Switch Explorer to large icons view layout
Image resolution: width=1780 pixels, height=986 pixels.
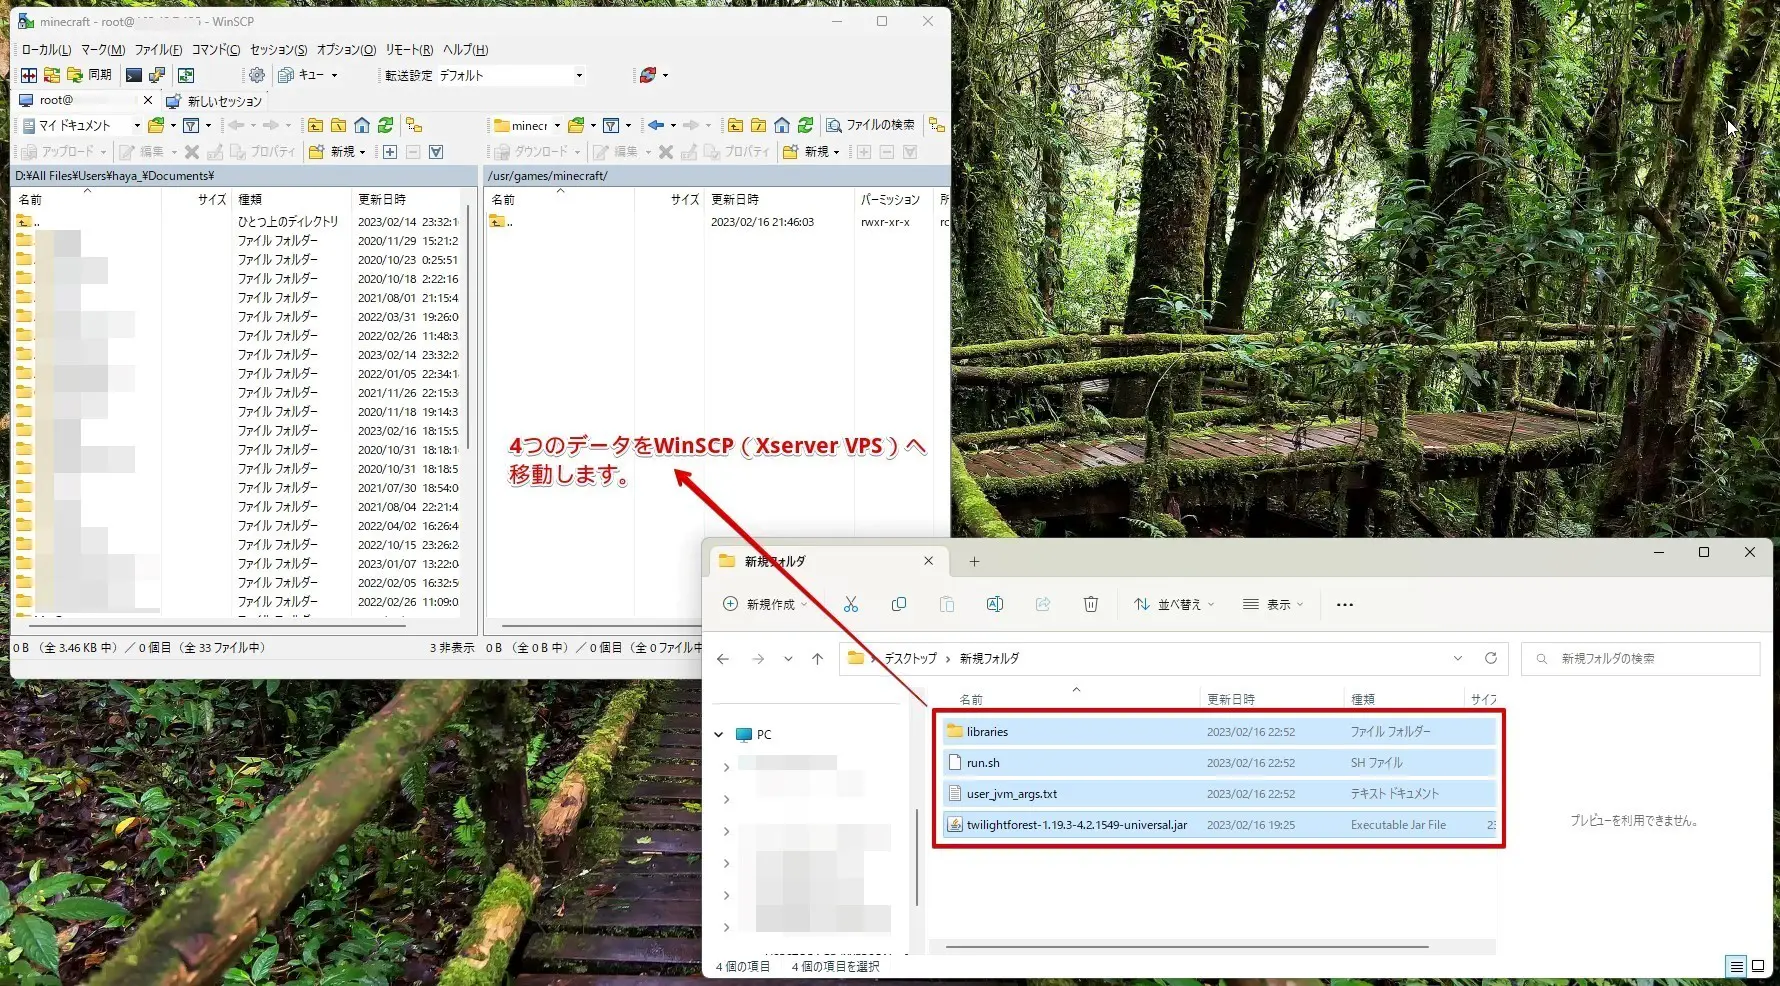pos(1758,966)
